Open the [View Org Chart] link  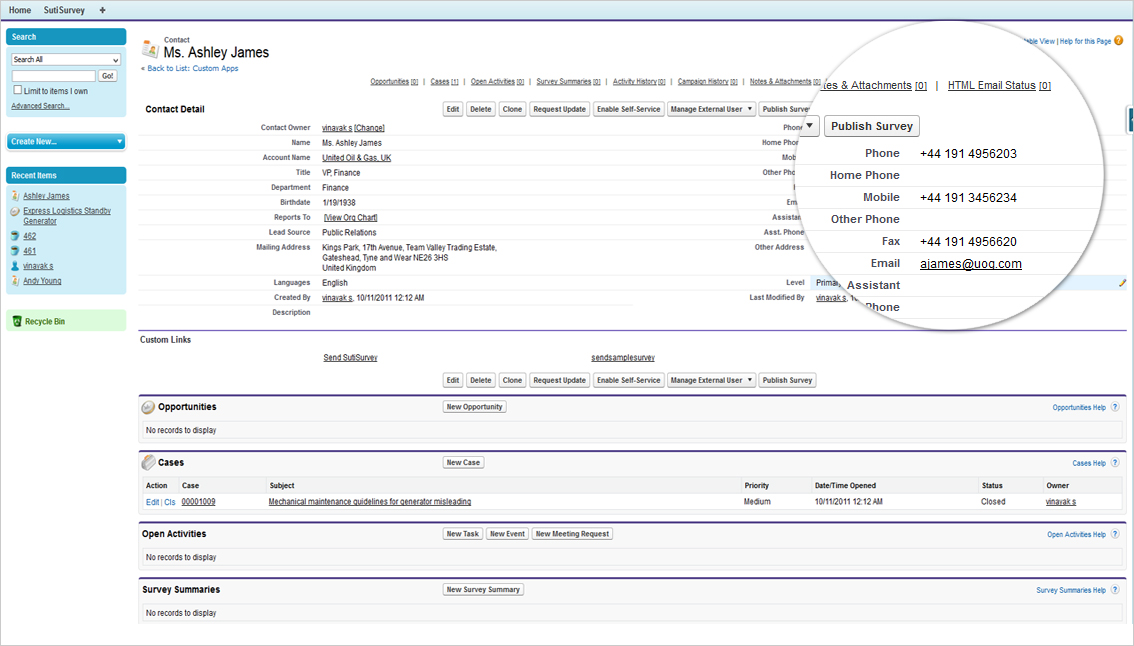click(x=351, y=218)
